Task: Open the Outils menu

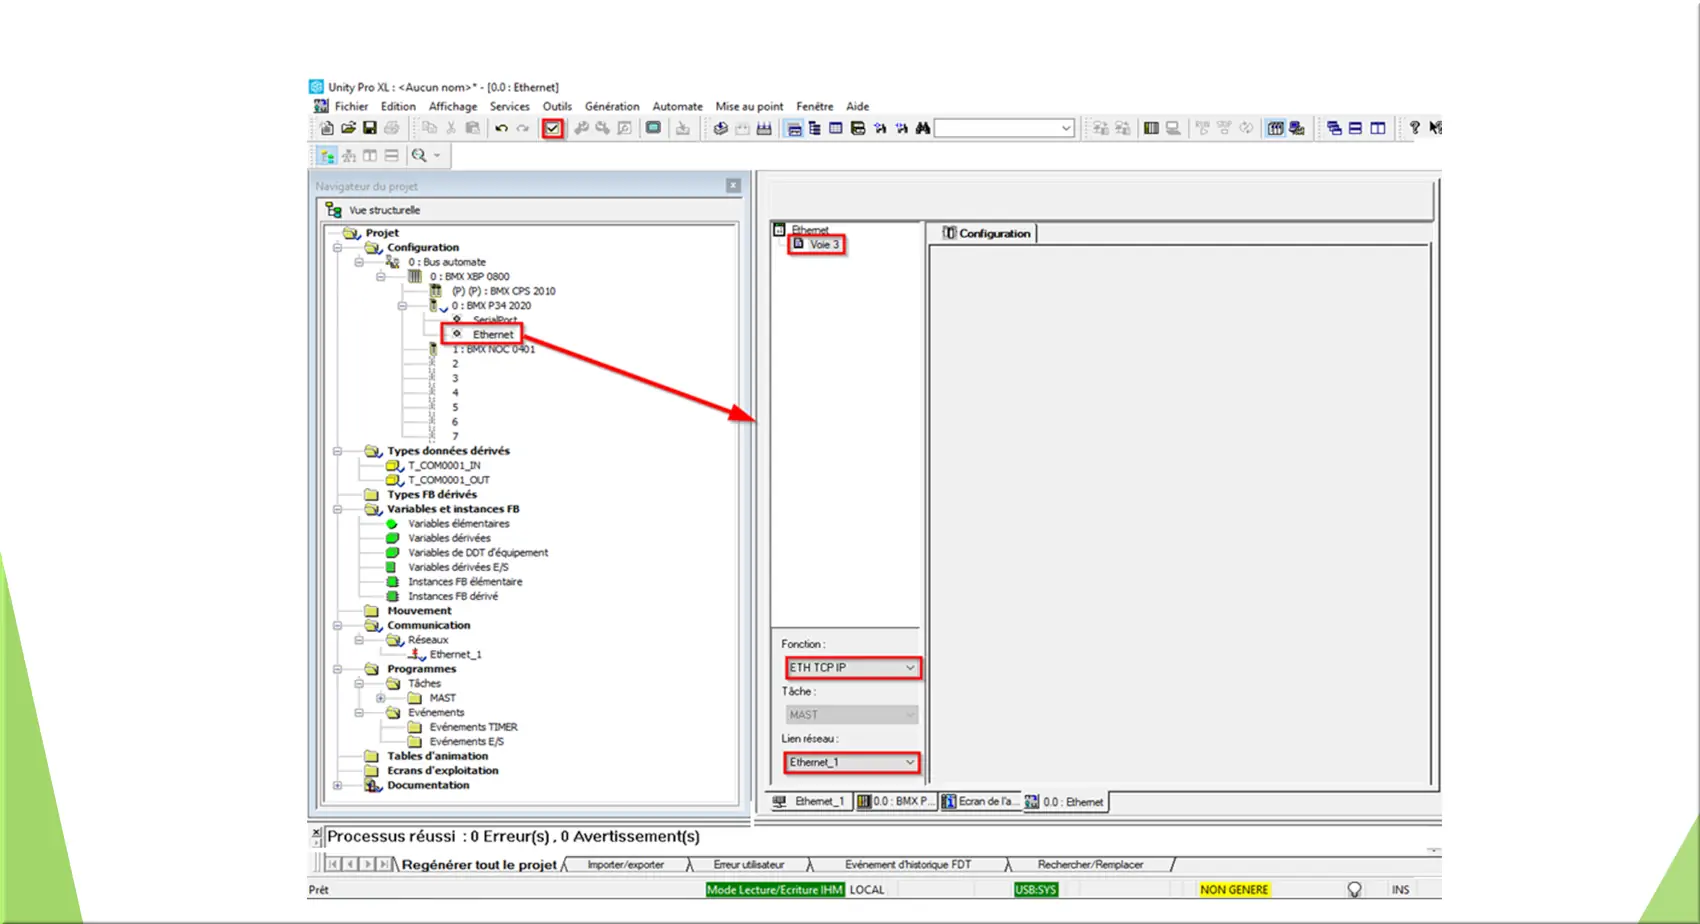Action: pyautogui.click(x=557, y=106)
